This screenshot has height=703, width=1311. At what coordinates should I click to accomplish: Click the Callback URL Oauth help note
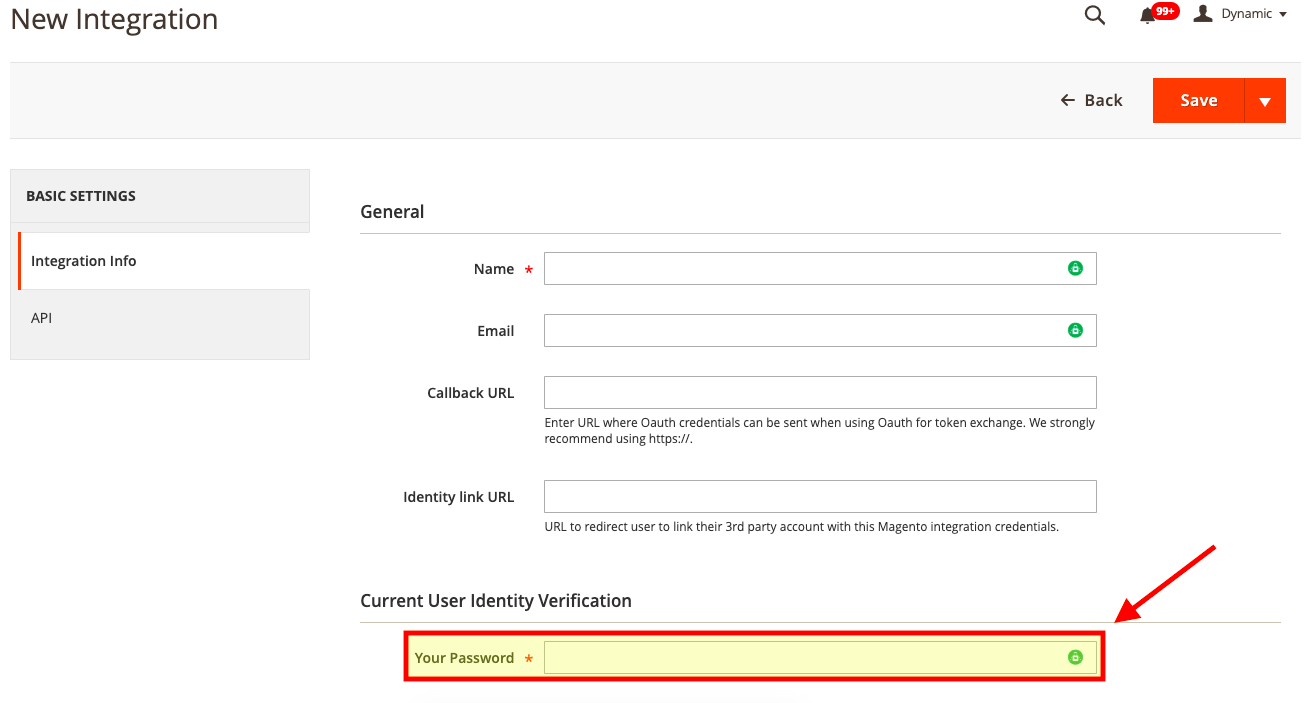point(820,430)
